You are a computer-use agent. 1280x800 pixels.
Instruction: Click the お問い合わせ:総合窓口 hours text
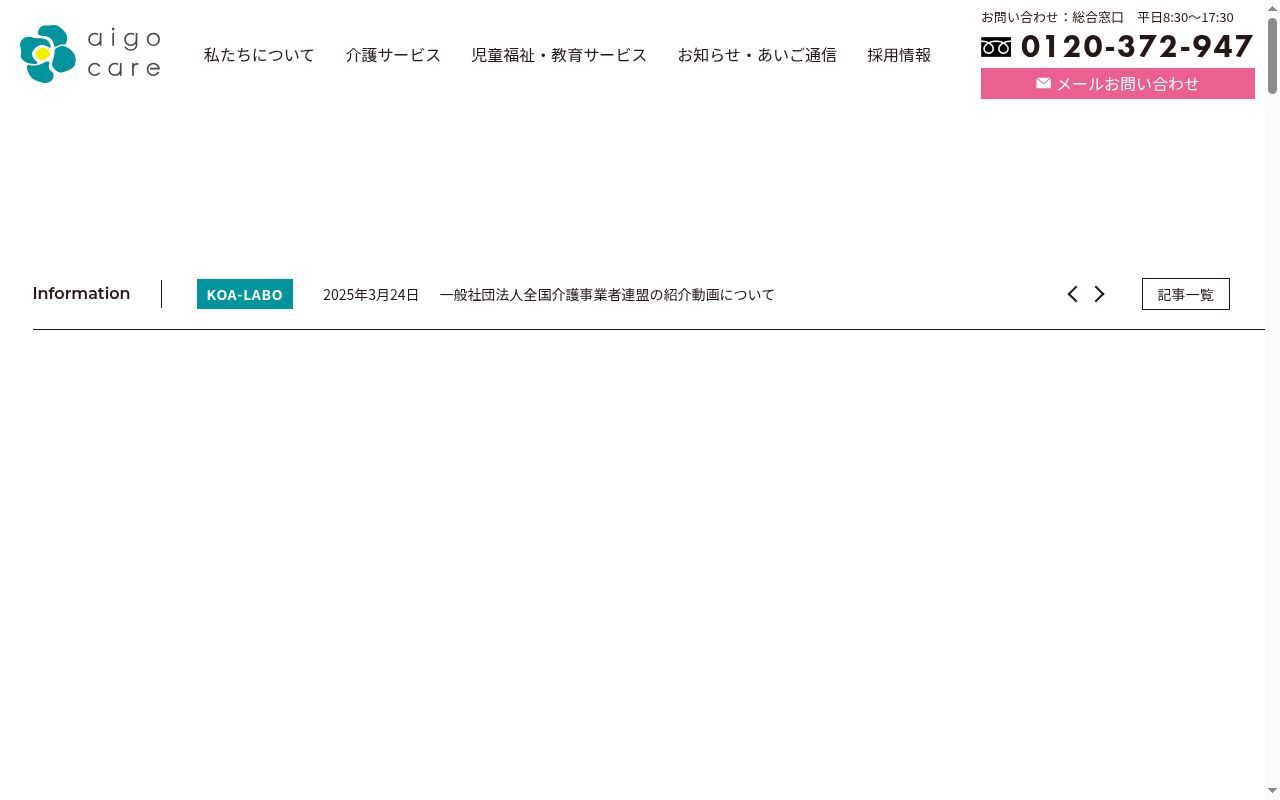point(1107,17)
